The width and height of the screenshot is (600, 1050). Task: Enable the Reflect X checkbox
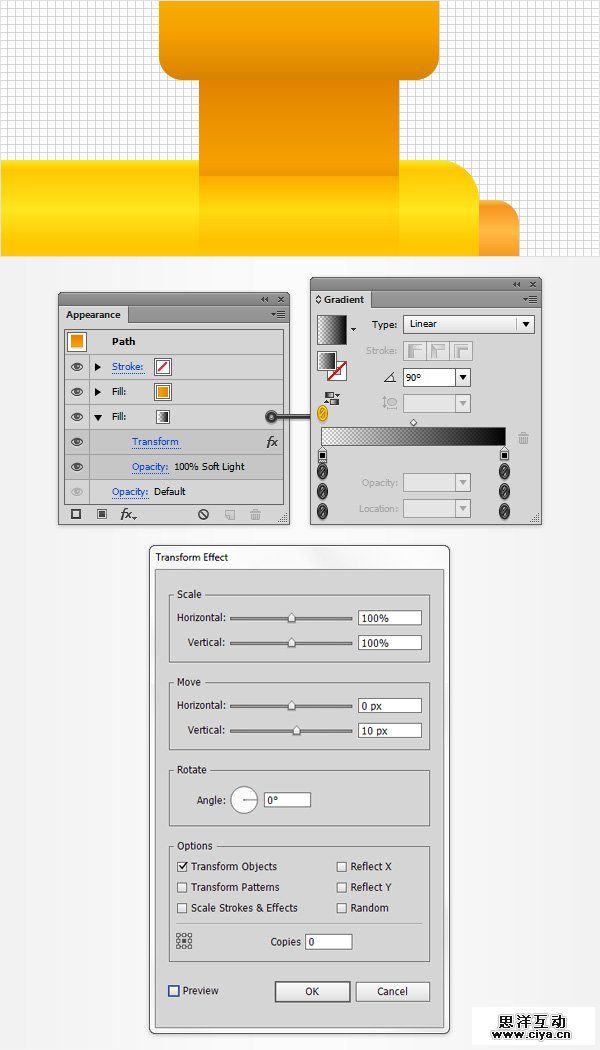tap(342, 867)
